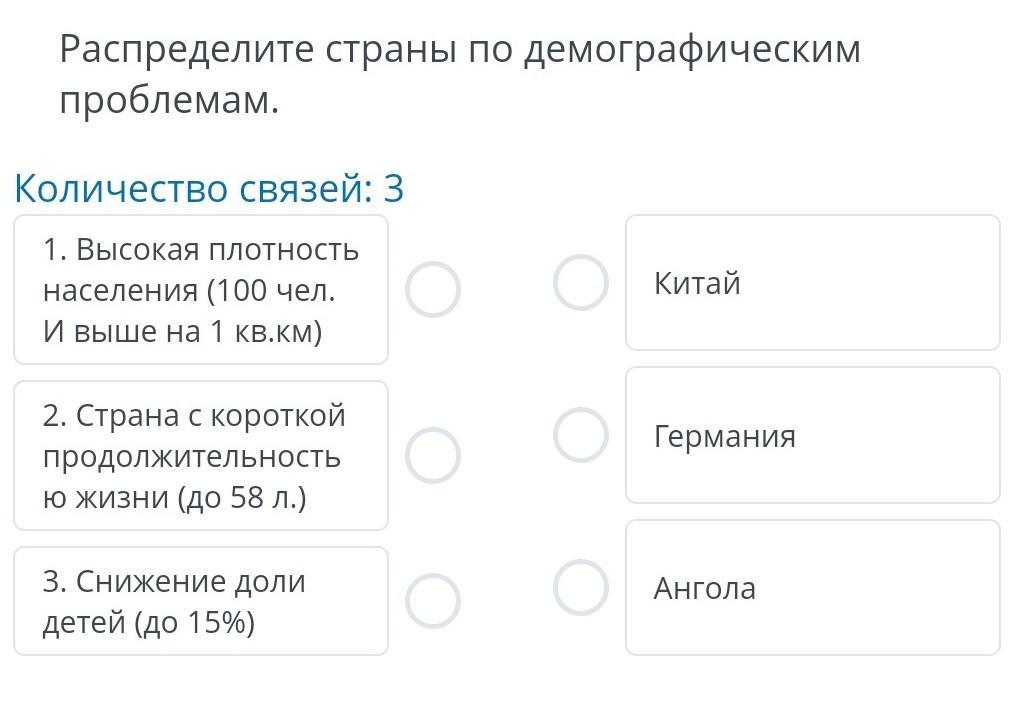Click the '(до 58 л.)' text in option 2
Viewport: 1012px width, 715px height.
click(x=241, y=497)
